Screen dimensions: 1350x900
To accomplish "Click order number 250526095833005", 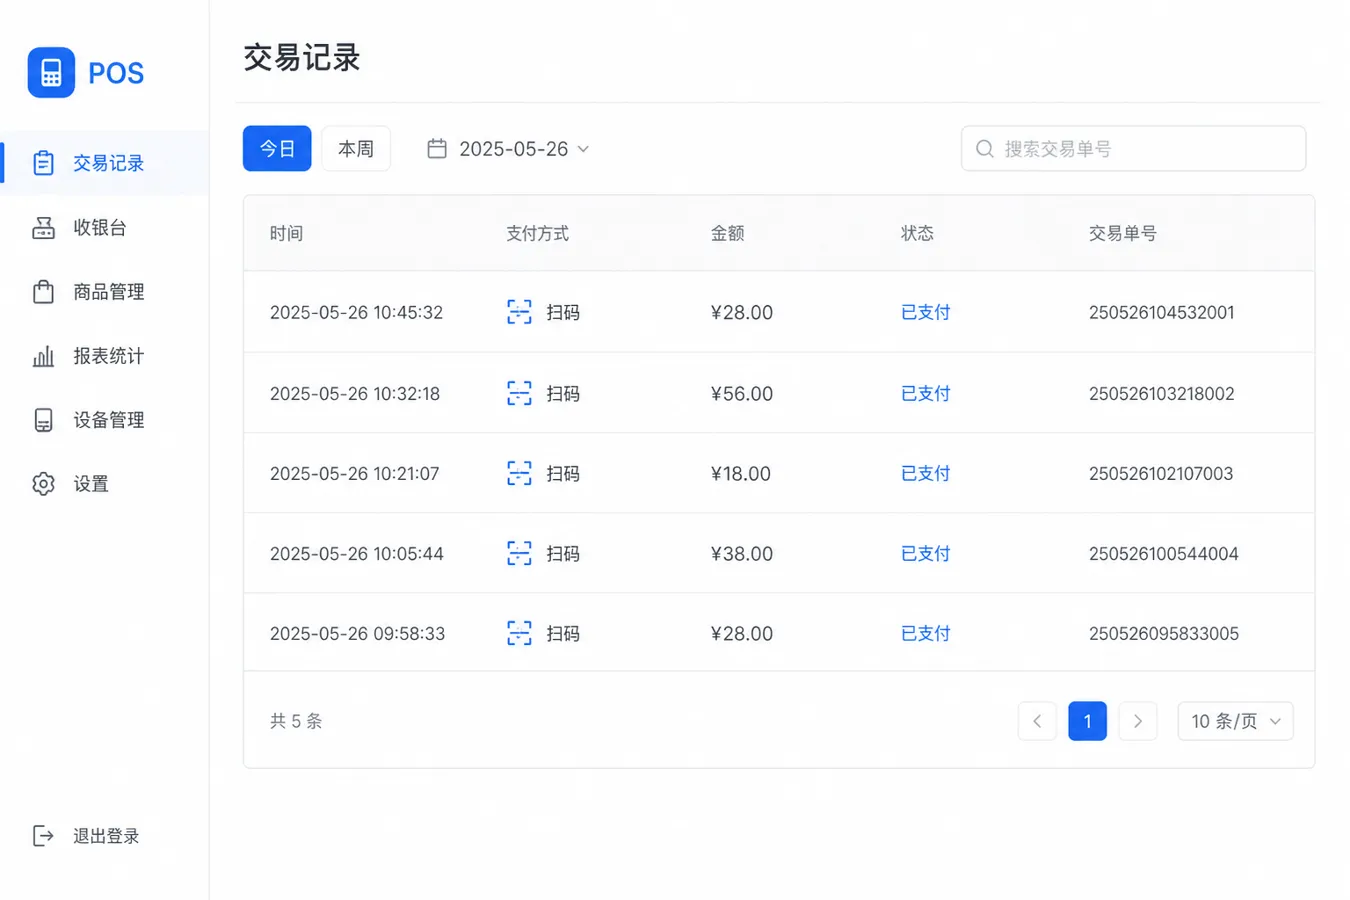I will coord(1163,633).
